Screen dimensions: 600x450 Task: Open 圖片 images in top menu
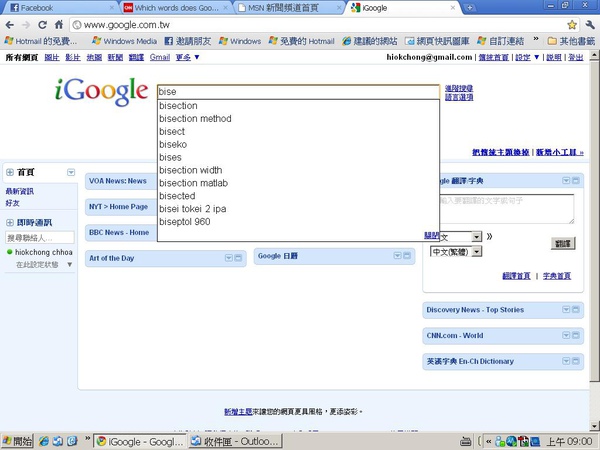coord(52,57)
